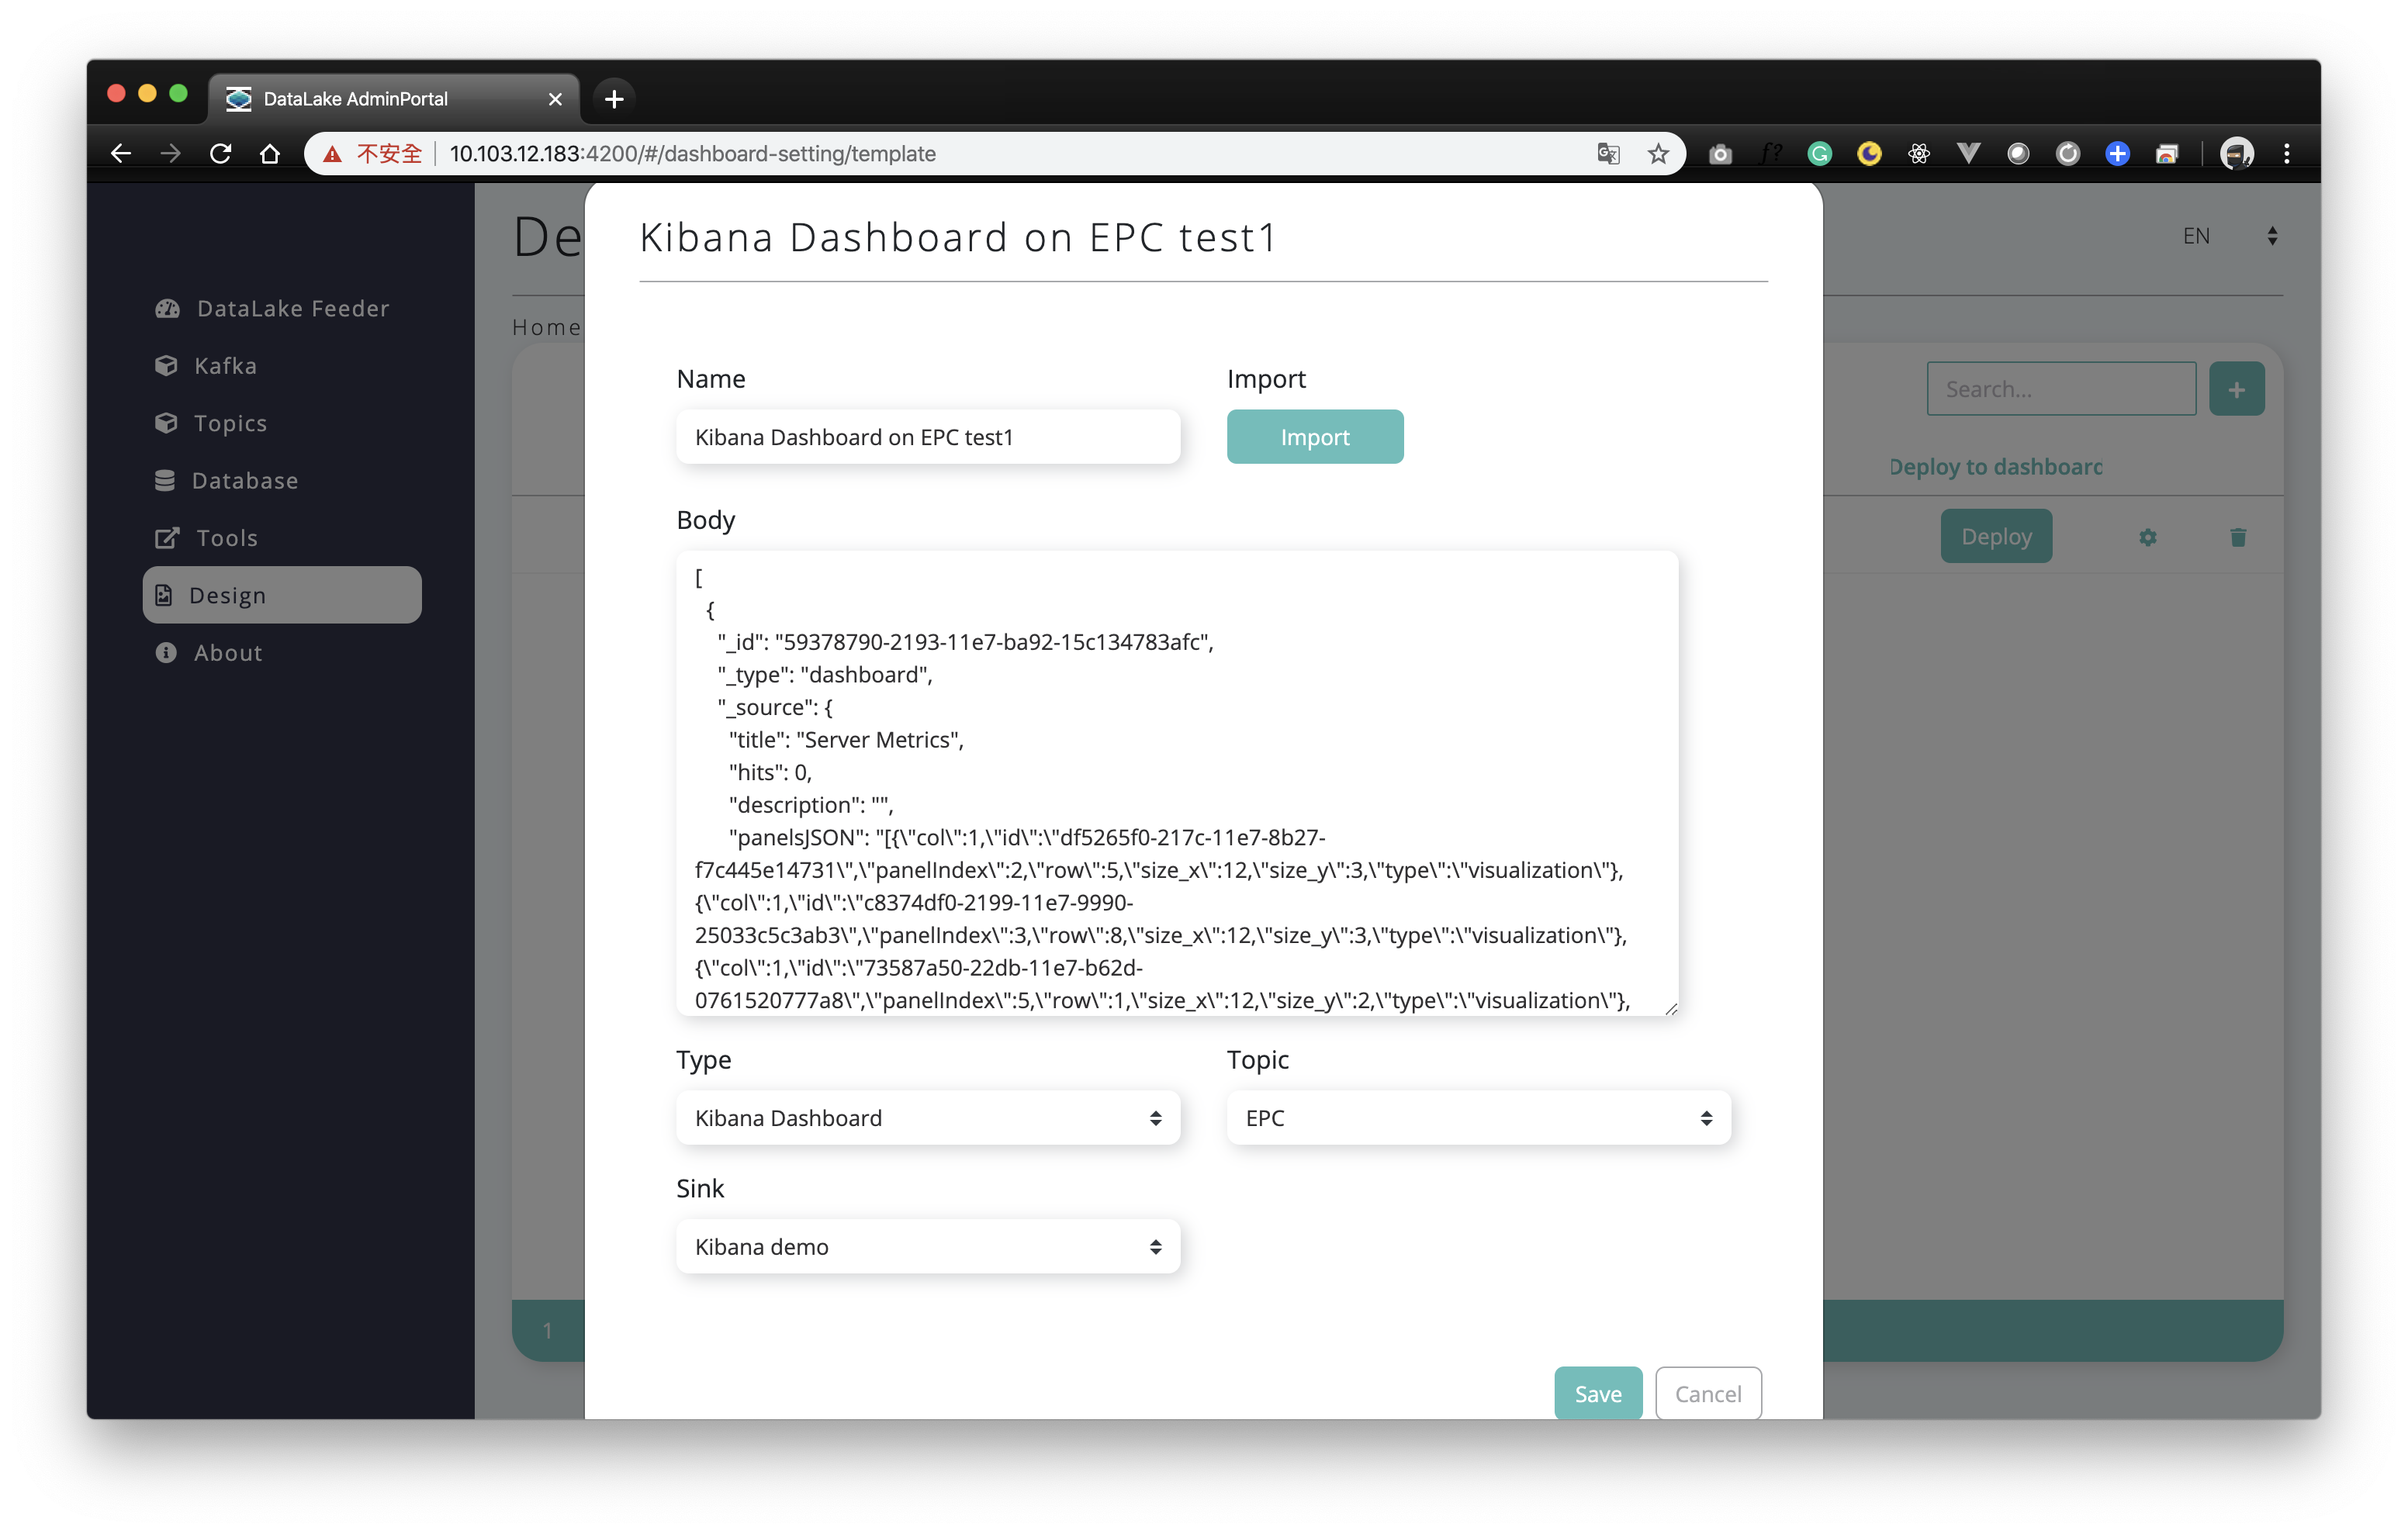Image resolution: width=2408 pixels, height=1534 pixels.
Task: Click the yellow crescent extension icon
Action: click(x=1869, y=153)
